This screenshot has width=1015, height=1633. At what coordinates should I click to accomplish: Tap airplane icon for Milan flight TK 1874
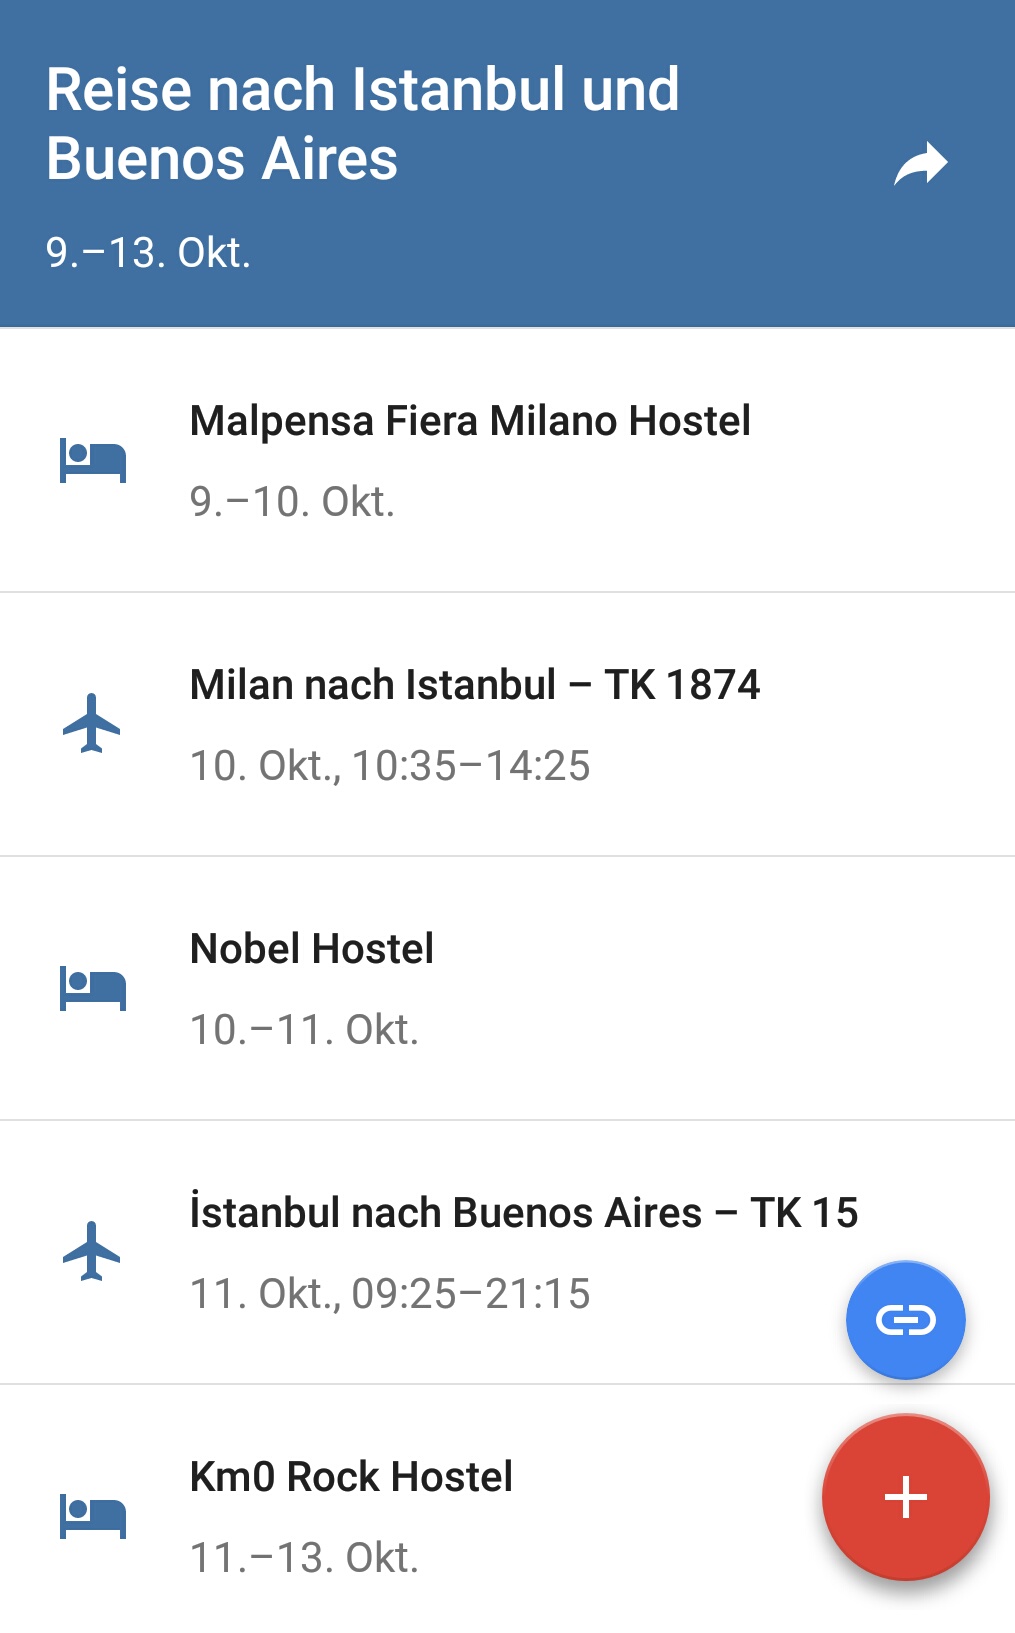point(92,723)
